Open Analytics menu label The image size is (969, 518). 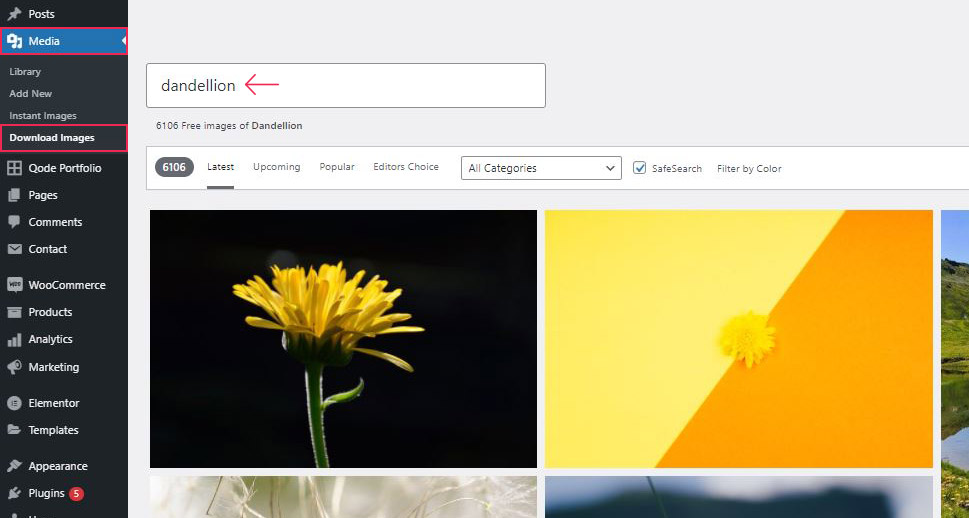coord(50,339)
